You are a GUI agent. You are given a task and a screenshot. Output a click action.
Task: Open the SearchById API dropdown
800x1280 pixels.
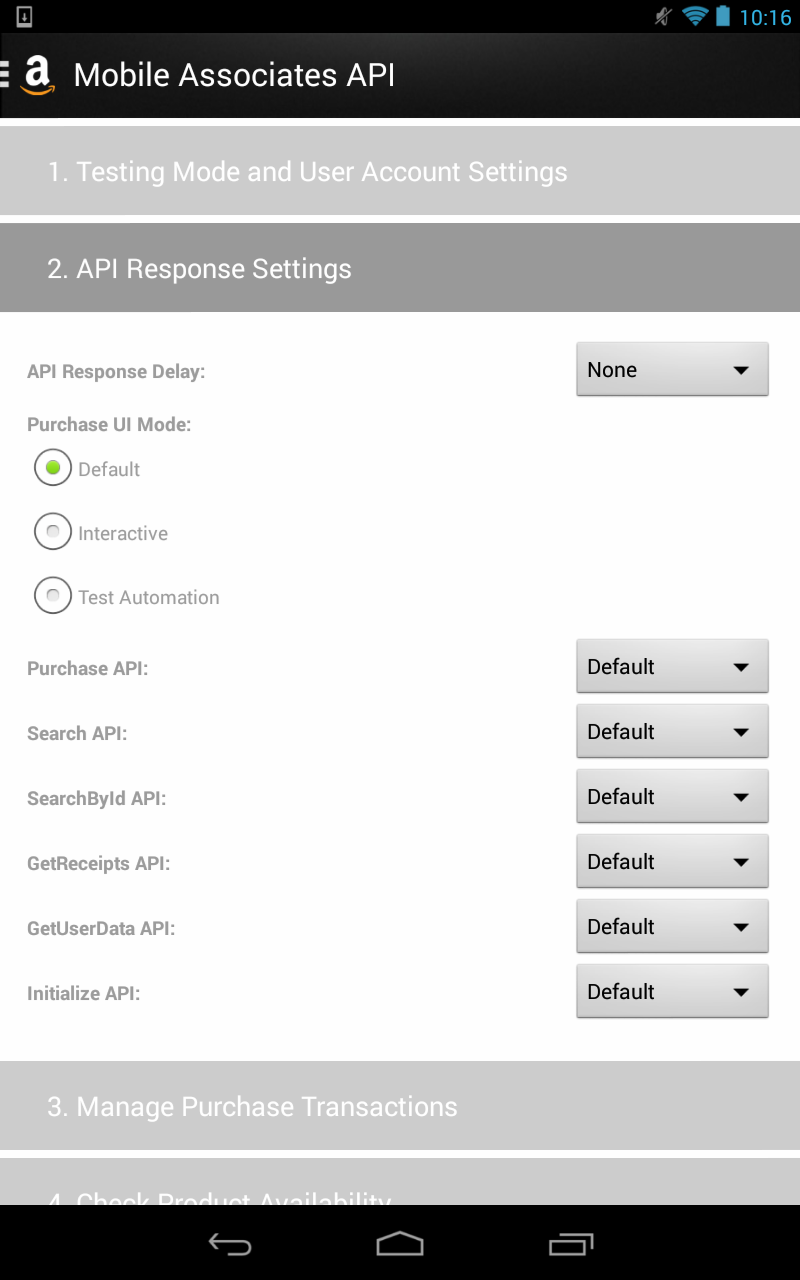671,796
